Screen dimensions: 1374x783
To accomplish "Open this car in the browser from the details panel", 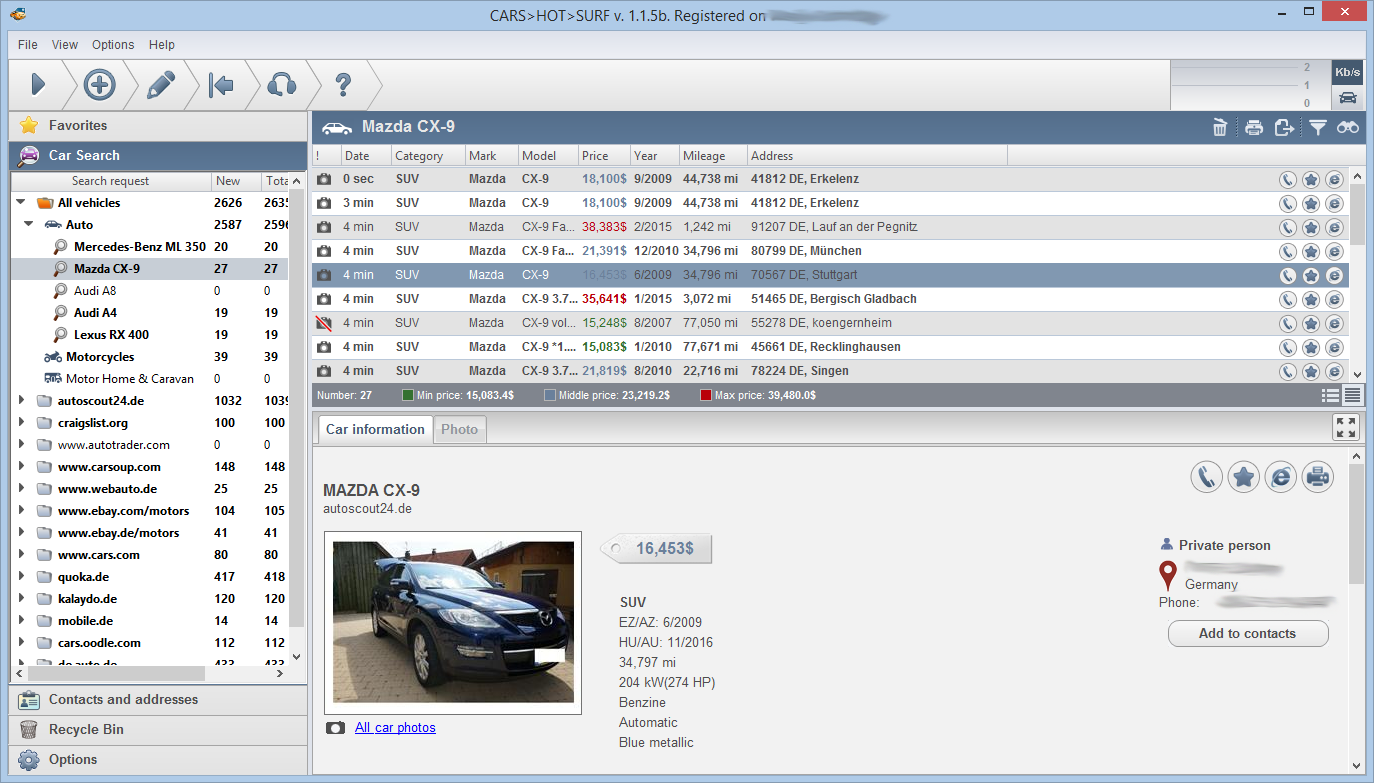I will pyautogui.click(x=1281, y=477).
